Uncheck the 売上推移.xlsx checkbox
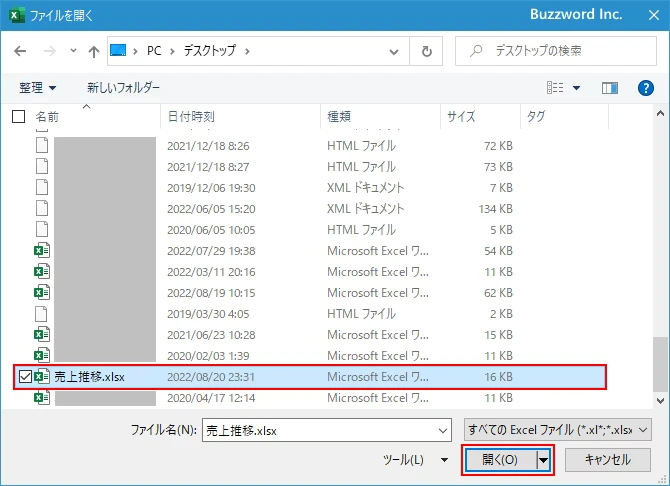Image resolution: width=670 pixels, height=486 pixels. (x=25, y=376)
